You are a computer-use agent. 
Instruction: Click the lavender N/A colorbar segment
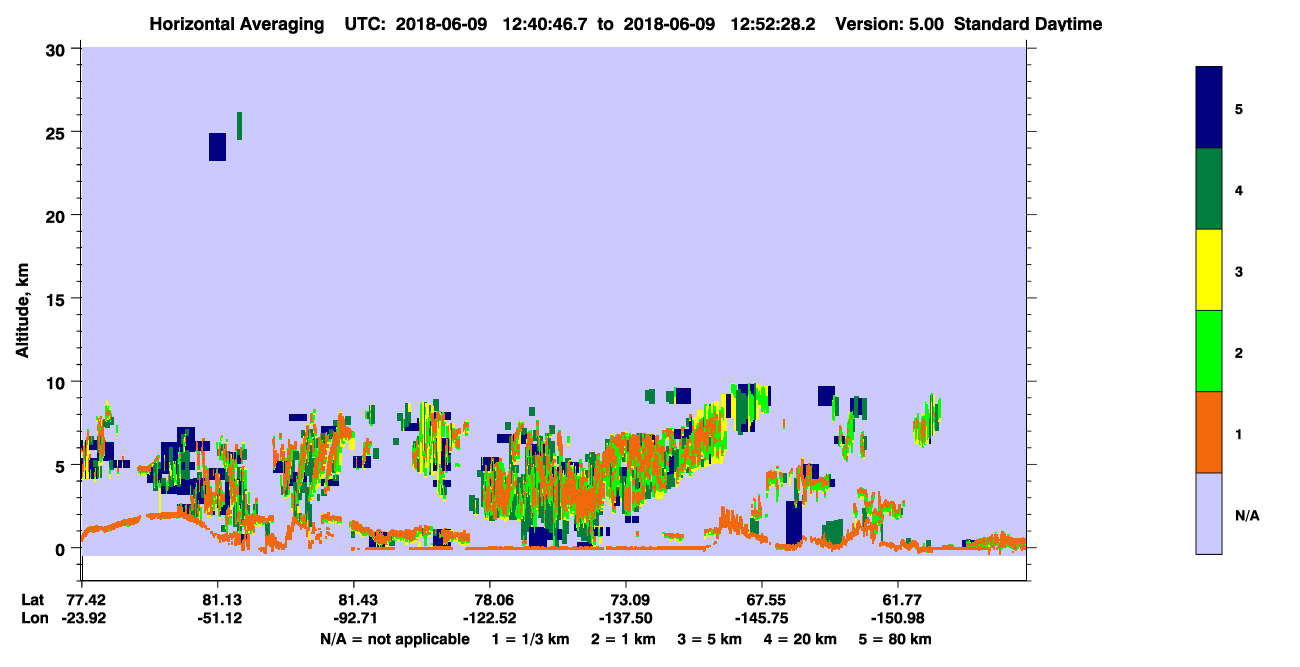(1209, 513)
